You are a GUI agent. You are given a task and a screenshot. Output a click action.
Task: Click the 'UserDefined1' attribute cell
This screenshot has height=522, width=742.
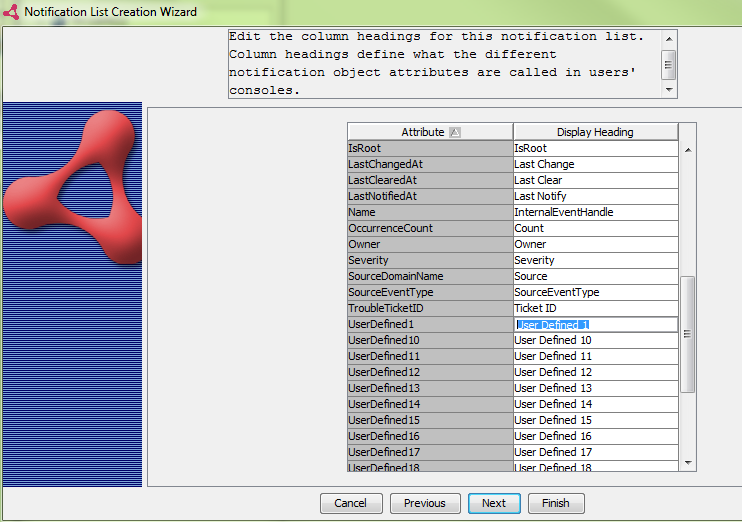(430, 325)
